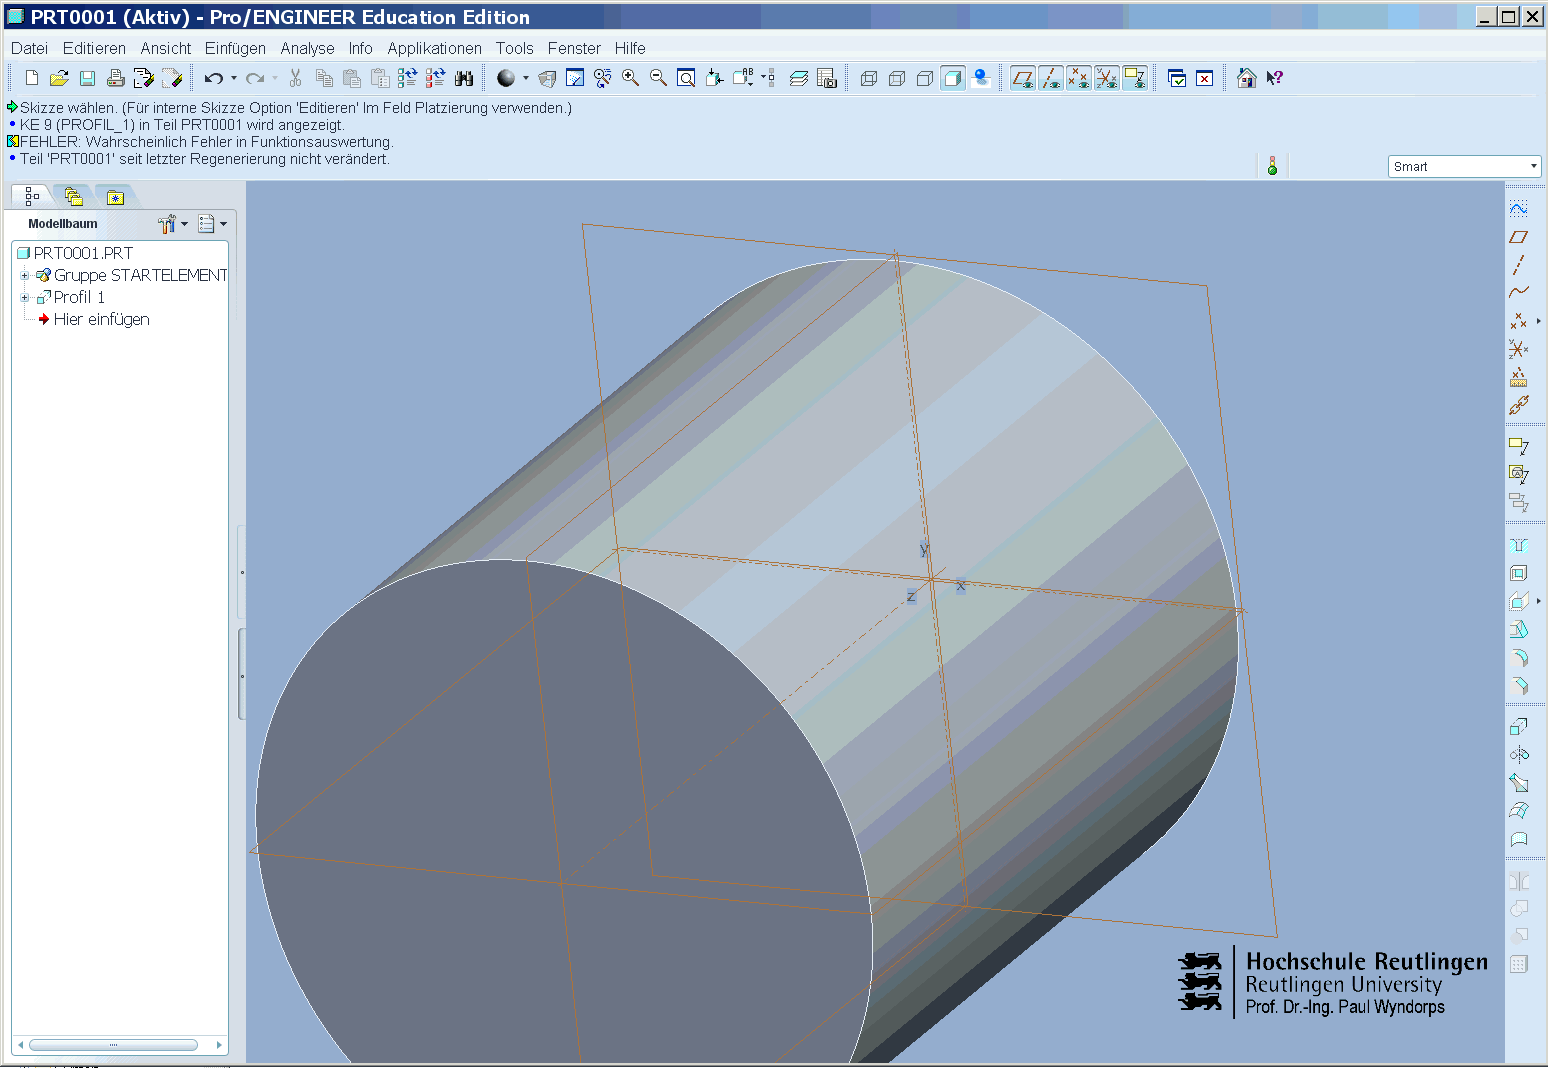Click the navigator panel collapse handle
The height and width of the screenshot is (1068, 1548).
coord(241,674)
